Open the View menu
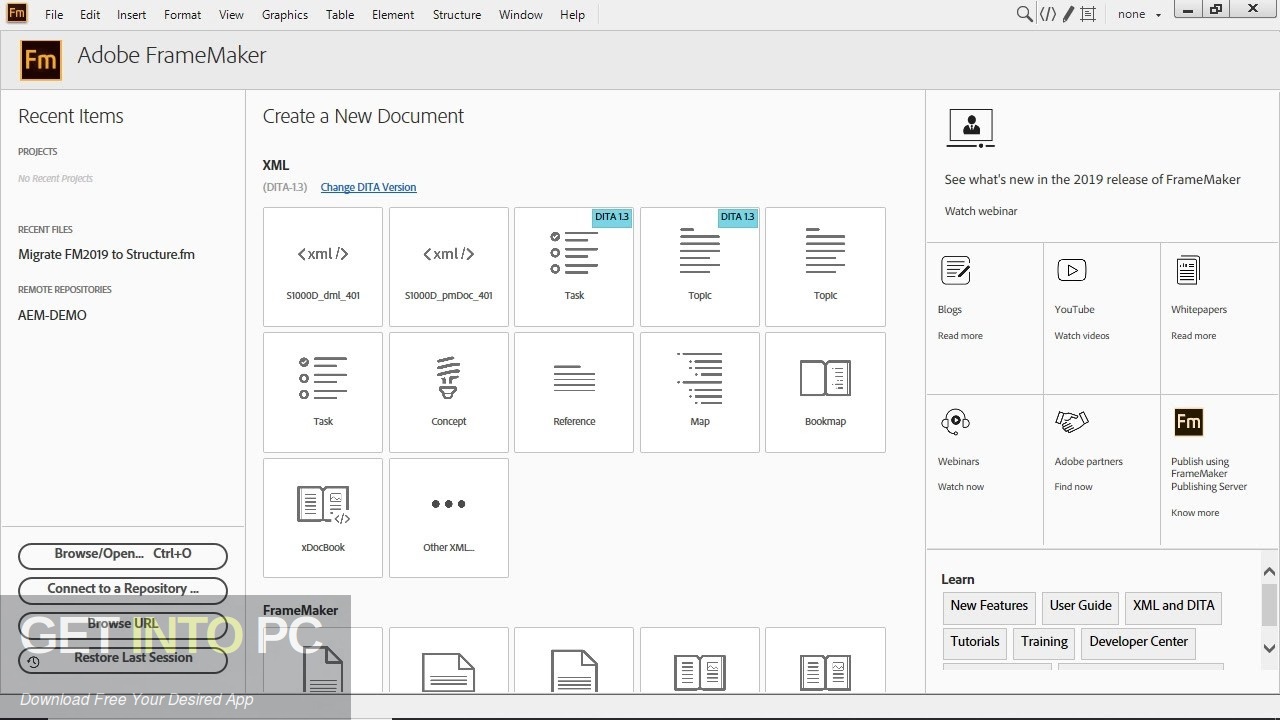This screenshot has height=720, width=1280. point(231,15)
